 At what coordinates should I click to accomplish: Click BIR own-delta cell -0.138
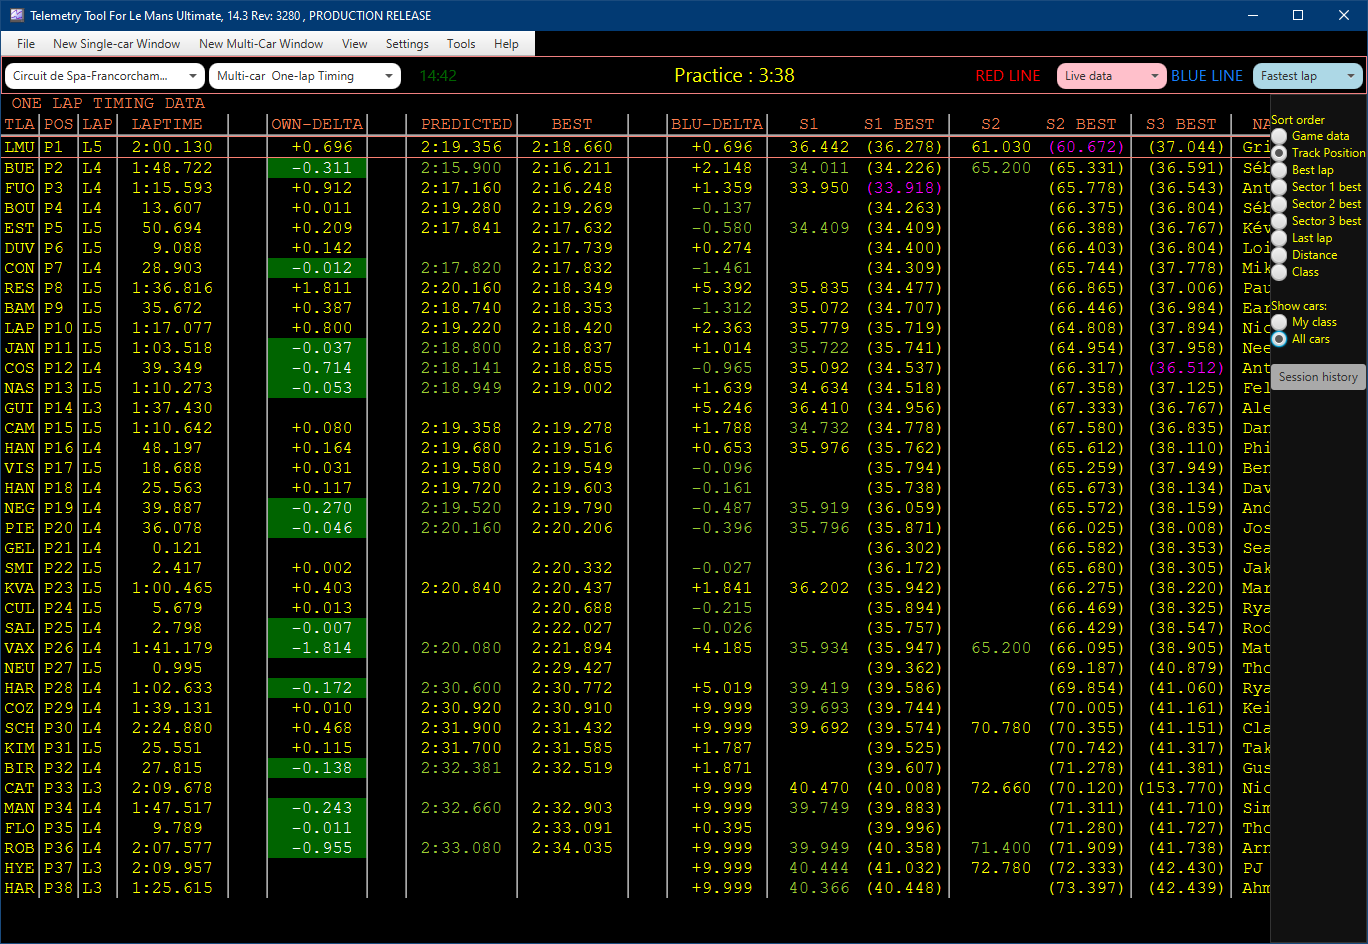(317, 768)
